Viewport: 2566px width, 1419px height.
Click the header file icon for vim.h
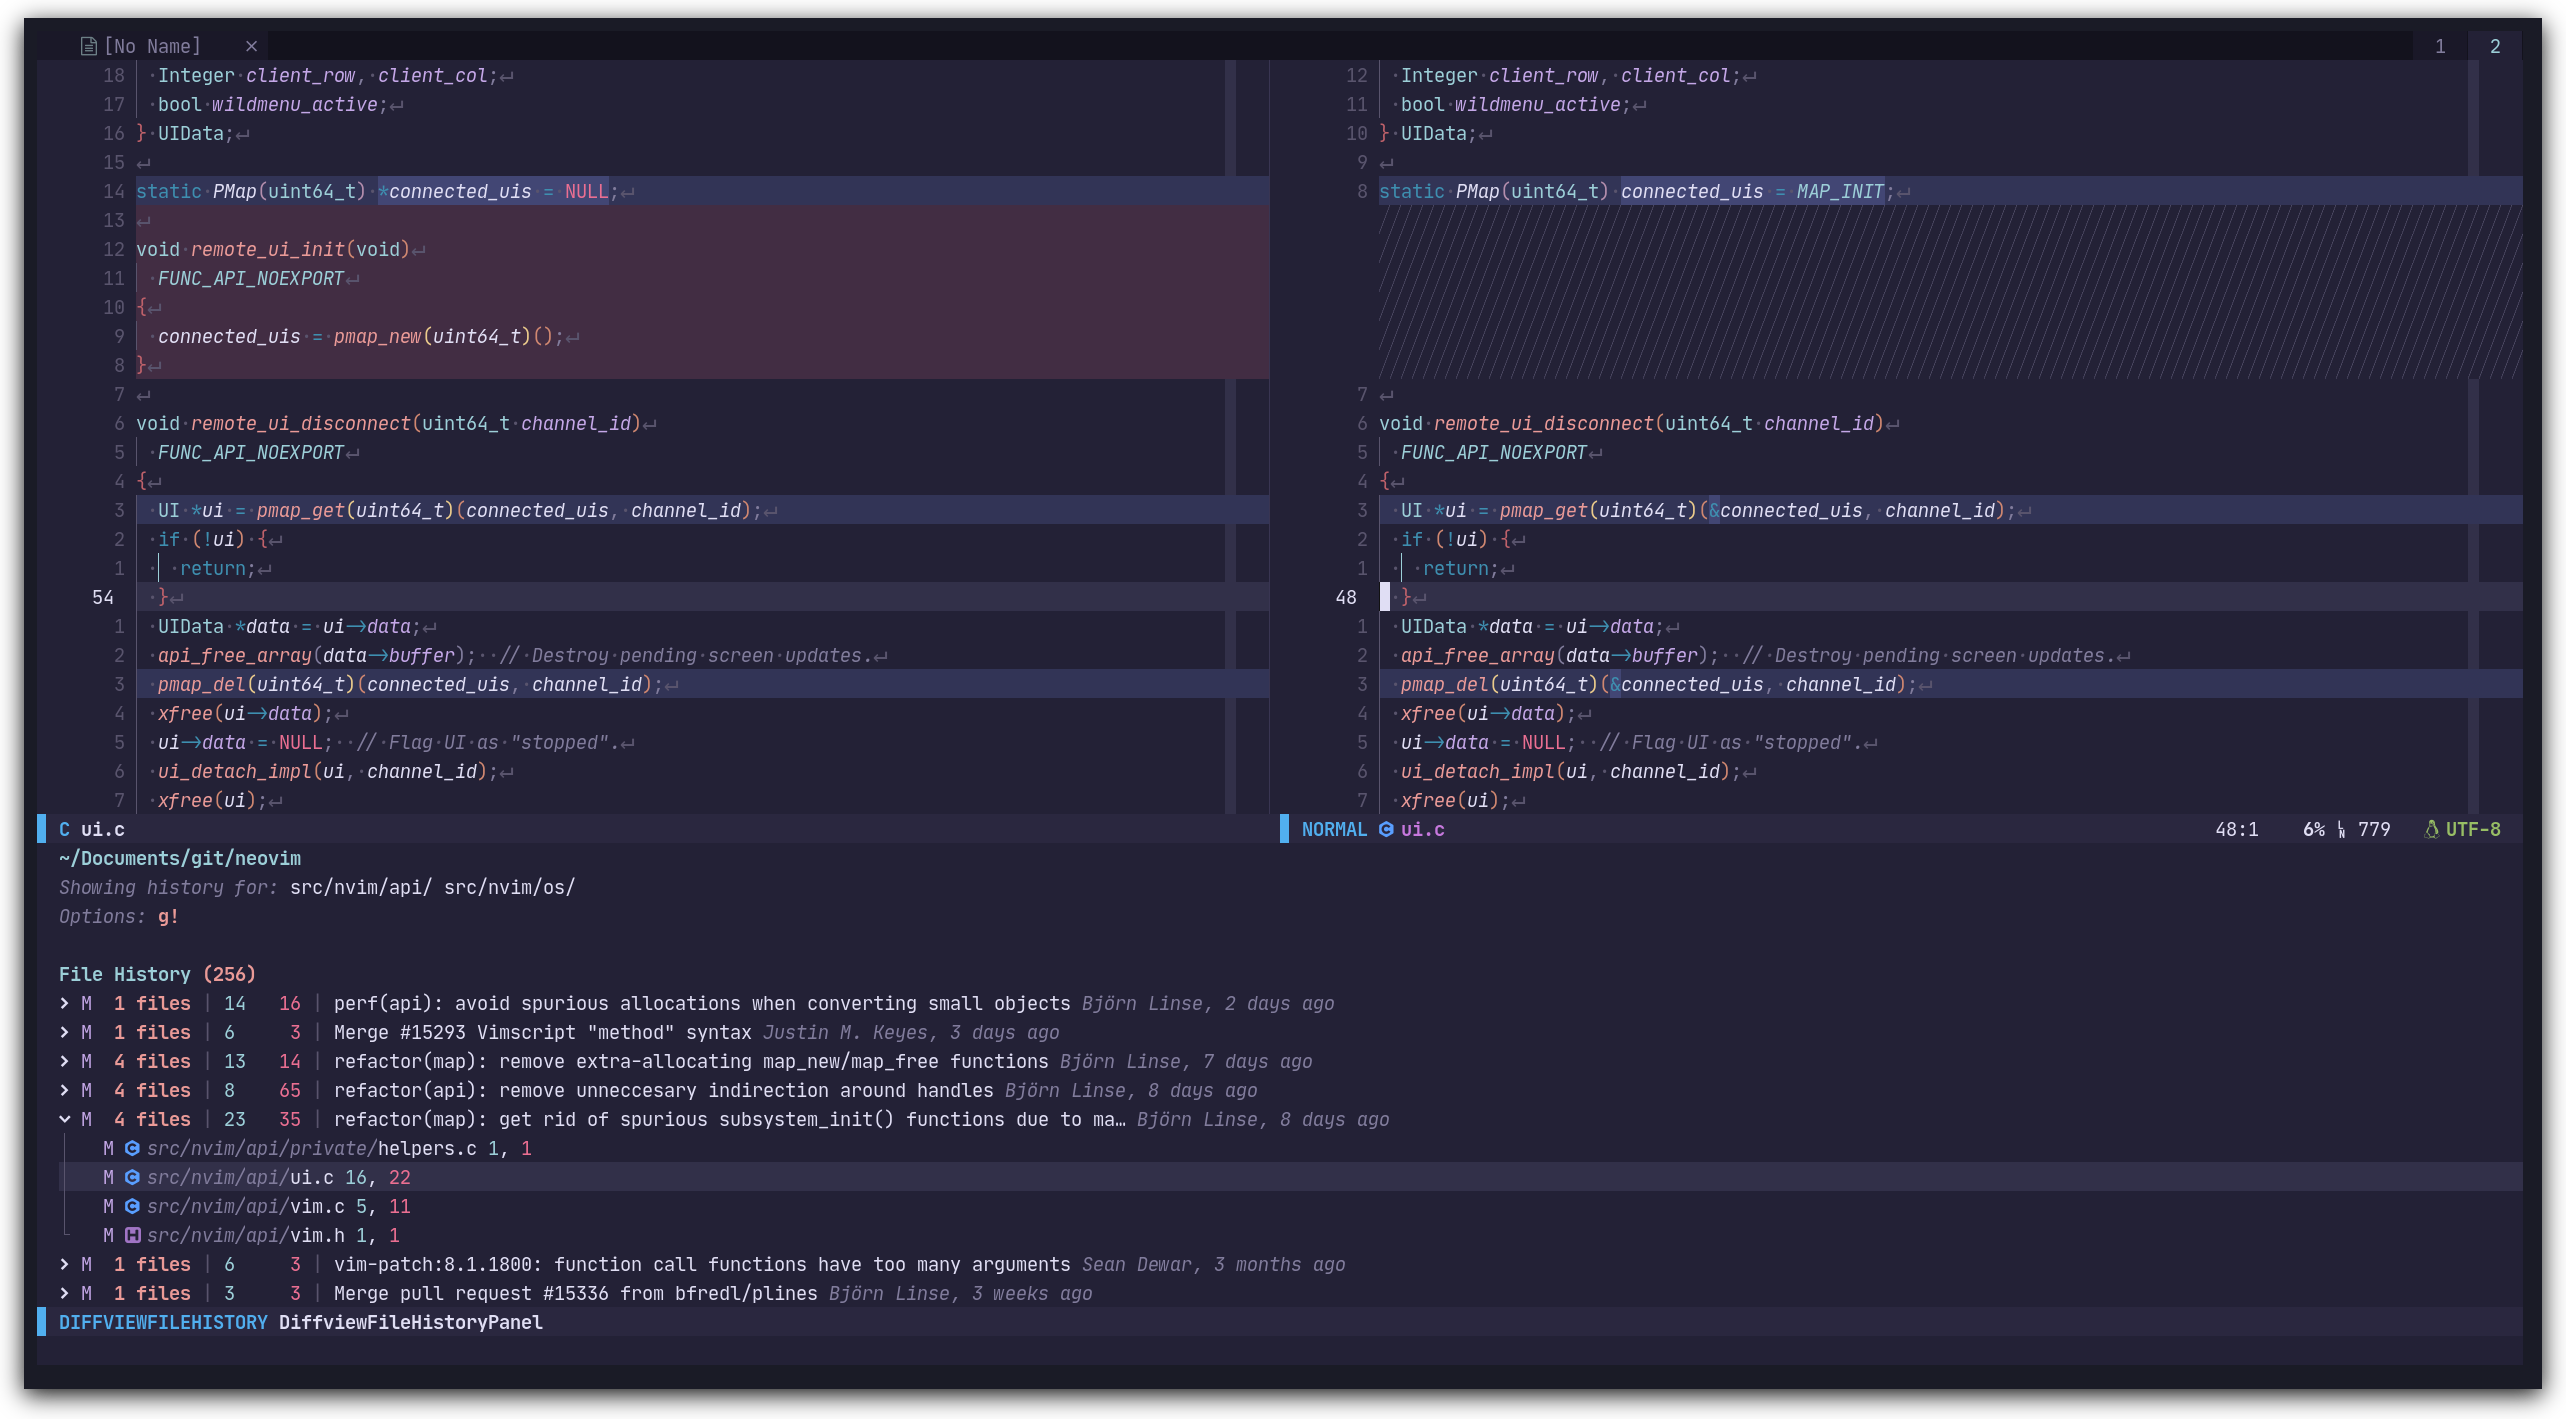(132, 1235)
